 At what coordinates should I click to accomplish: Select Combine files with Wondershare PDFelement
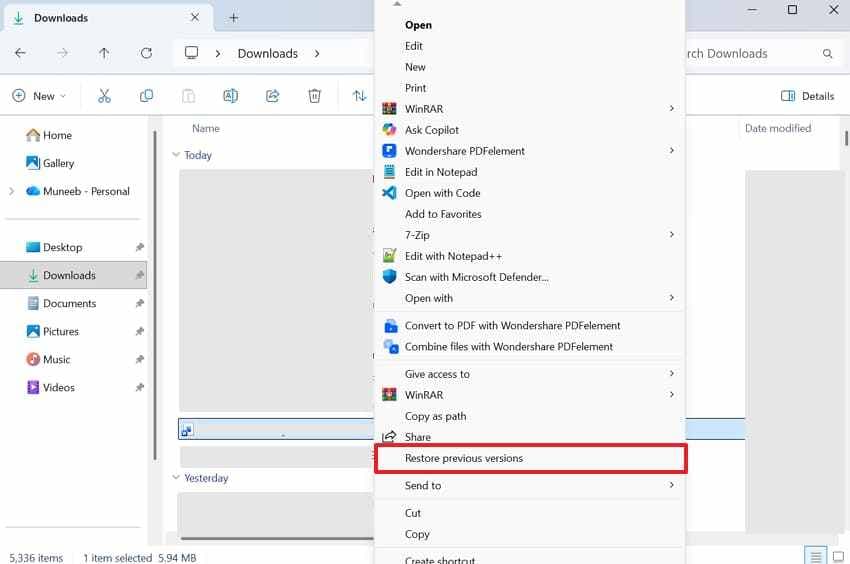pos(531,347)
